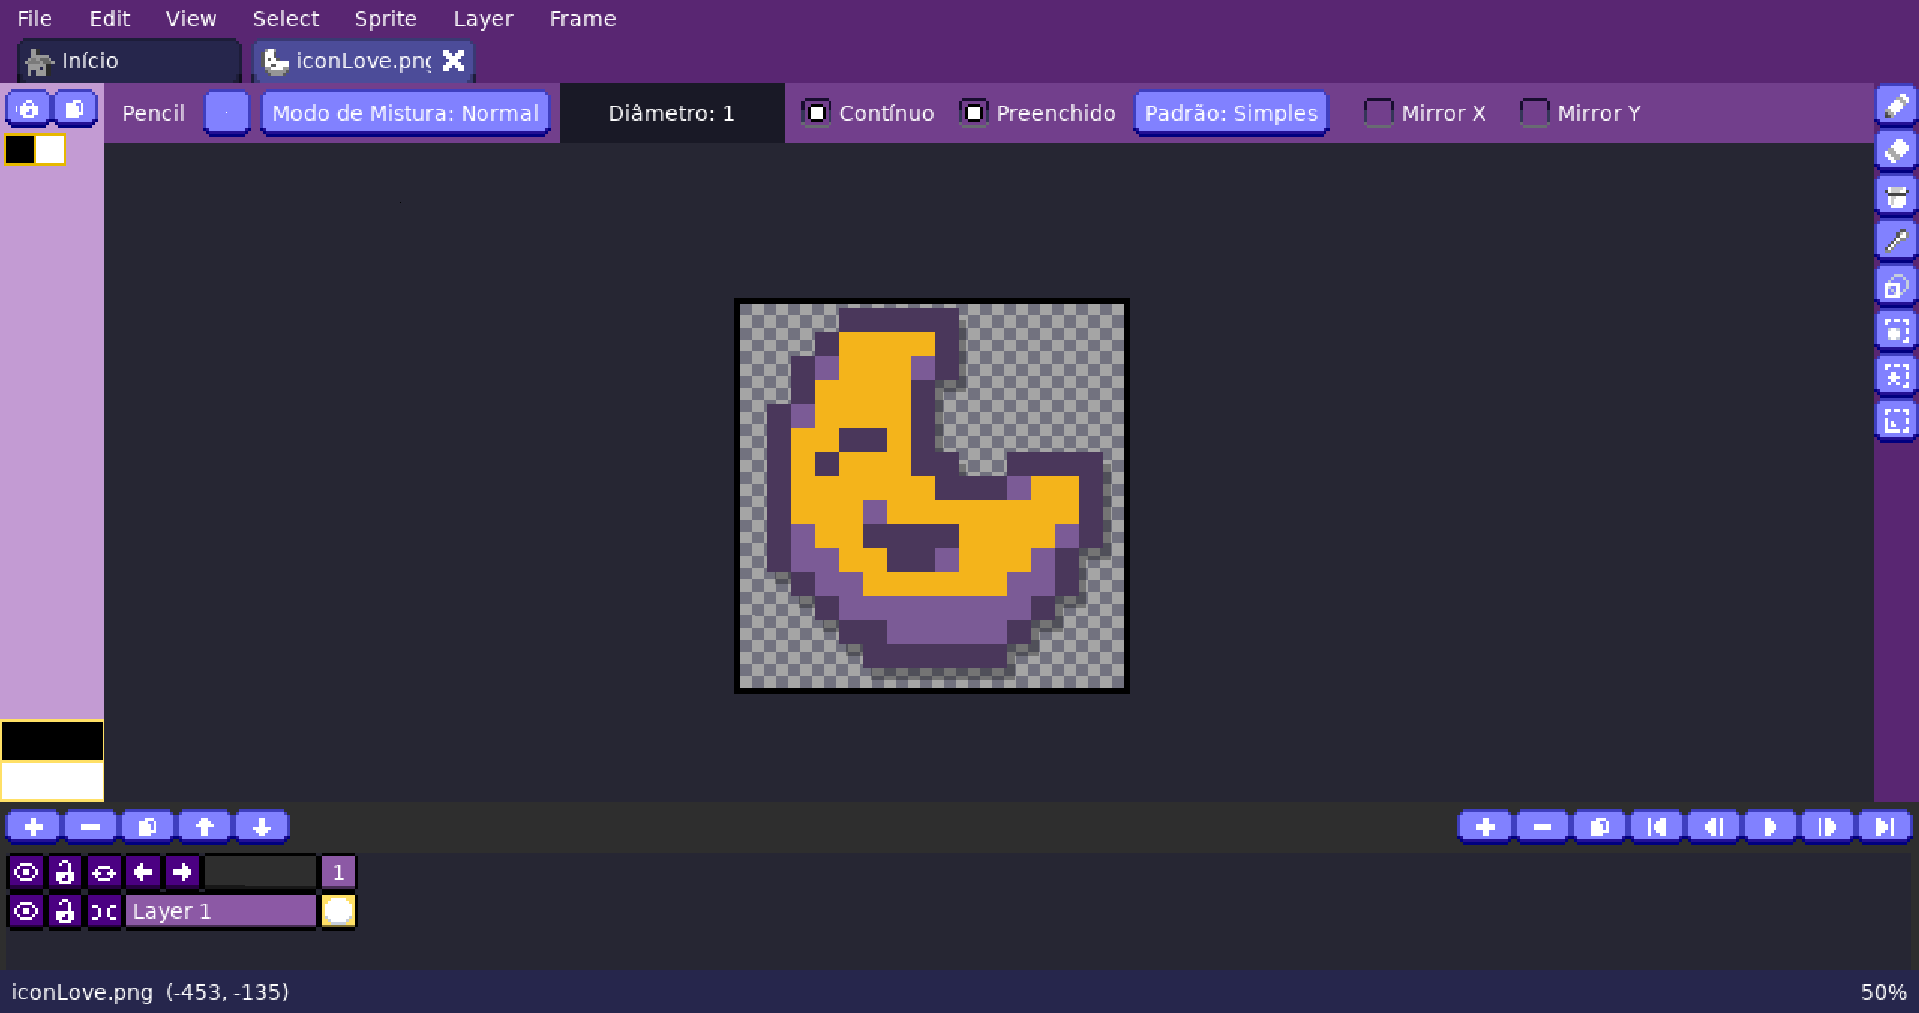This screenshot has width=1919, height=1013.
Task: Switch to the Início tab
Action: [x=130, y=61]
